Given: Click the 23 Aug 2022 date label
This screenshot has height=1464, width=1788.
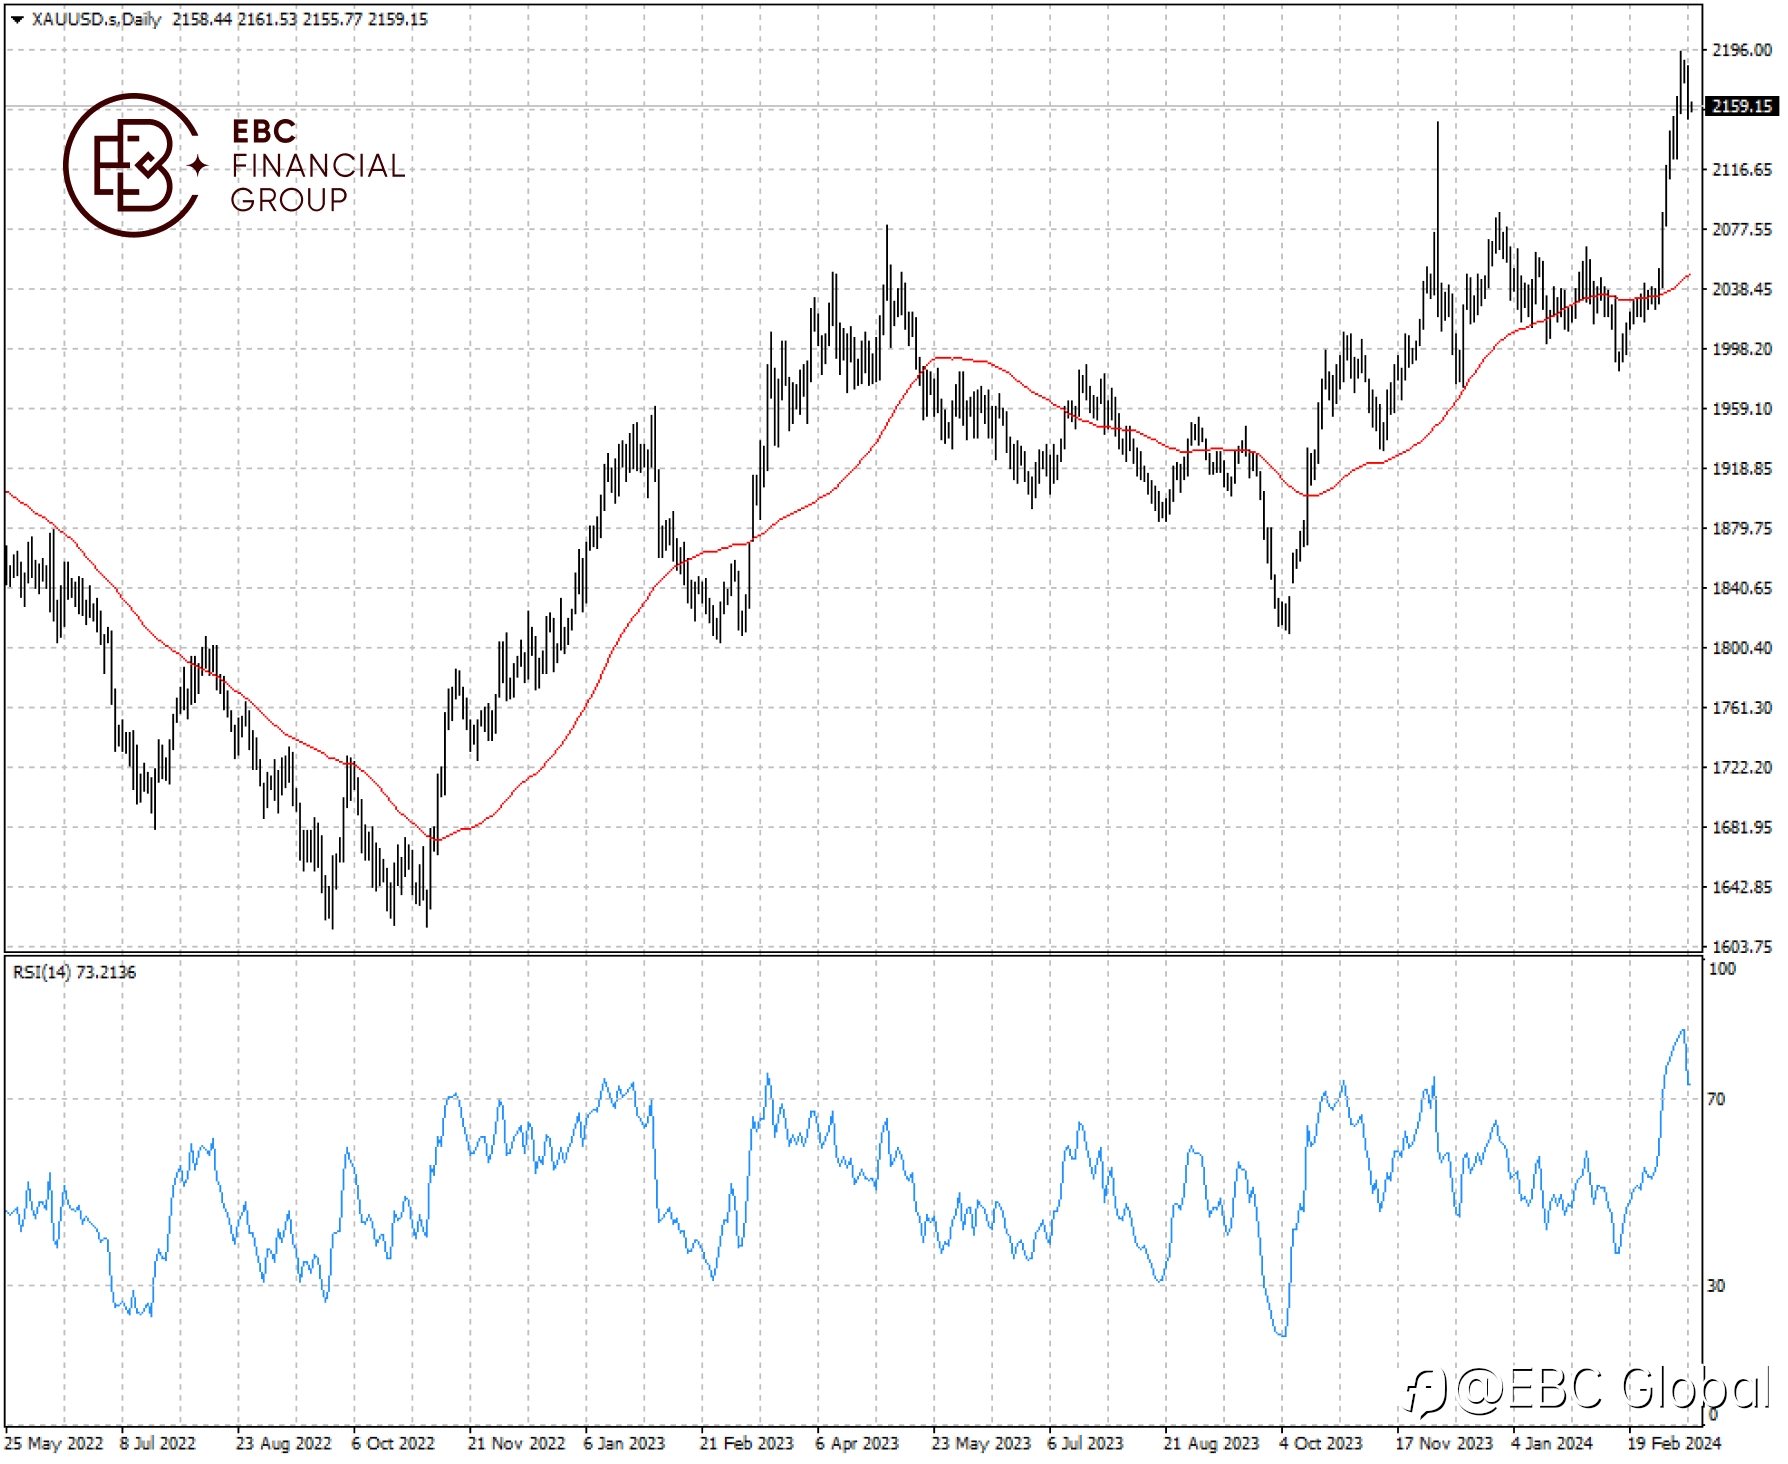Looking at the screenshot, I should 283,1443.
